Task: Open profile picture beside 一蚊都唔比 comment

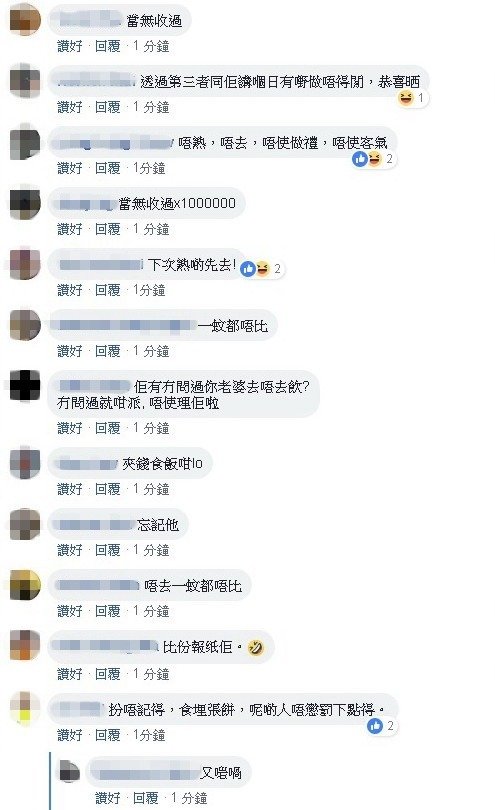Action: pyautogui.click(x=25, y=325)
